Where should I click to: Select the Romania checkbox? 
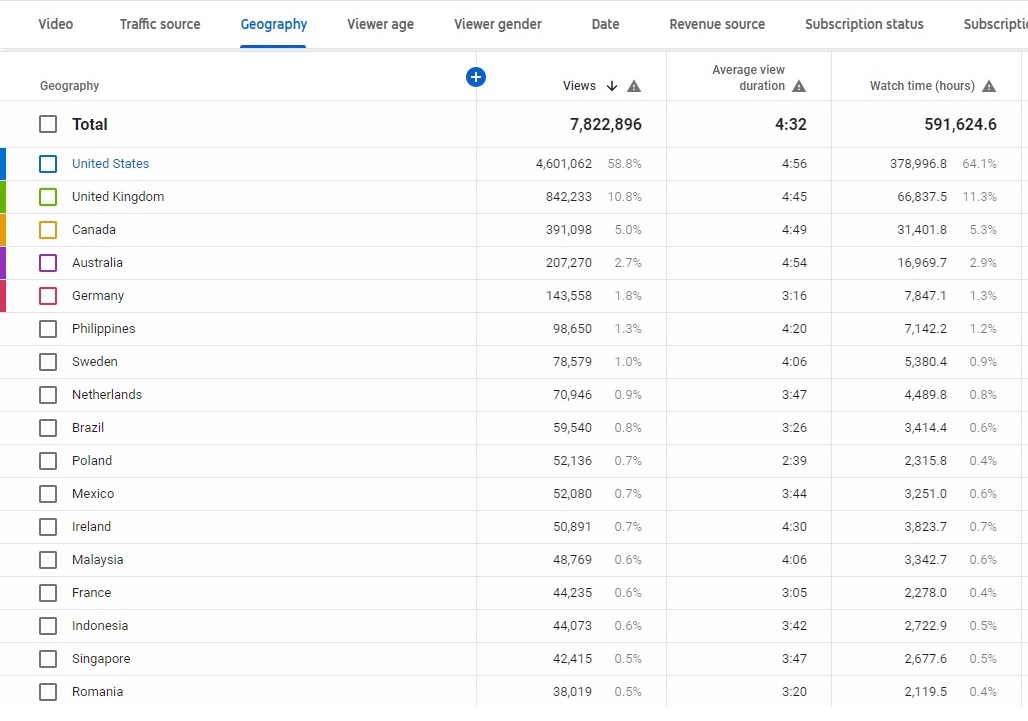tap(48, 692)
